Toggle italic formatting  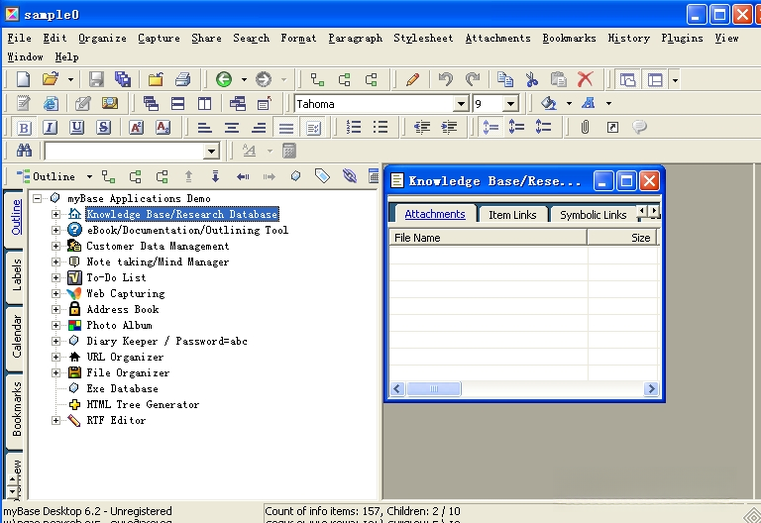tap(50, 128)
